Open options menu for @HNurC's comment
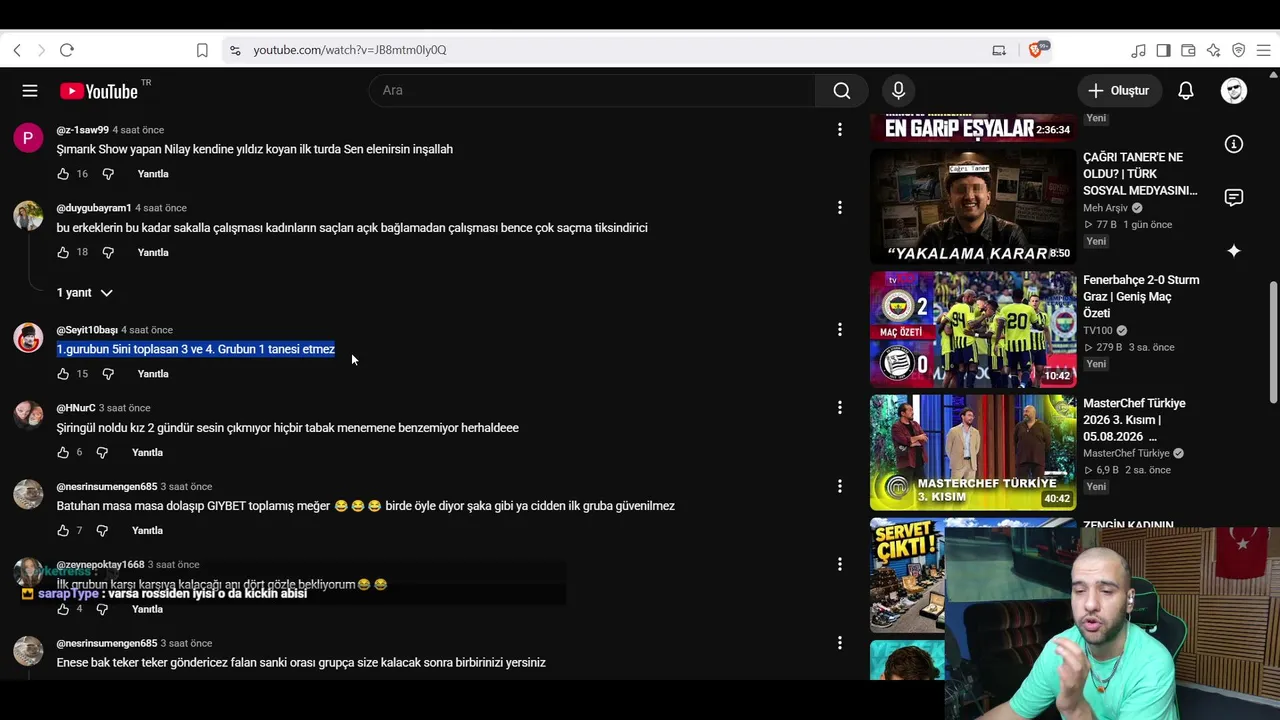Screen dimensions: 1280x720 tap(840, 407)
